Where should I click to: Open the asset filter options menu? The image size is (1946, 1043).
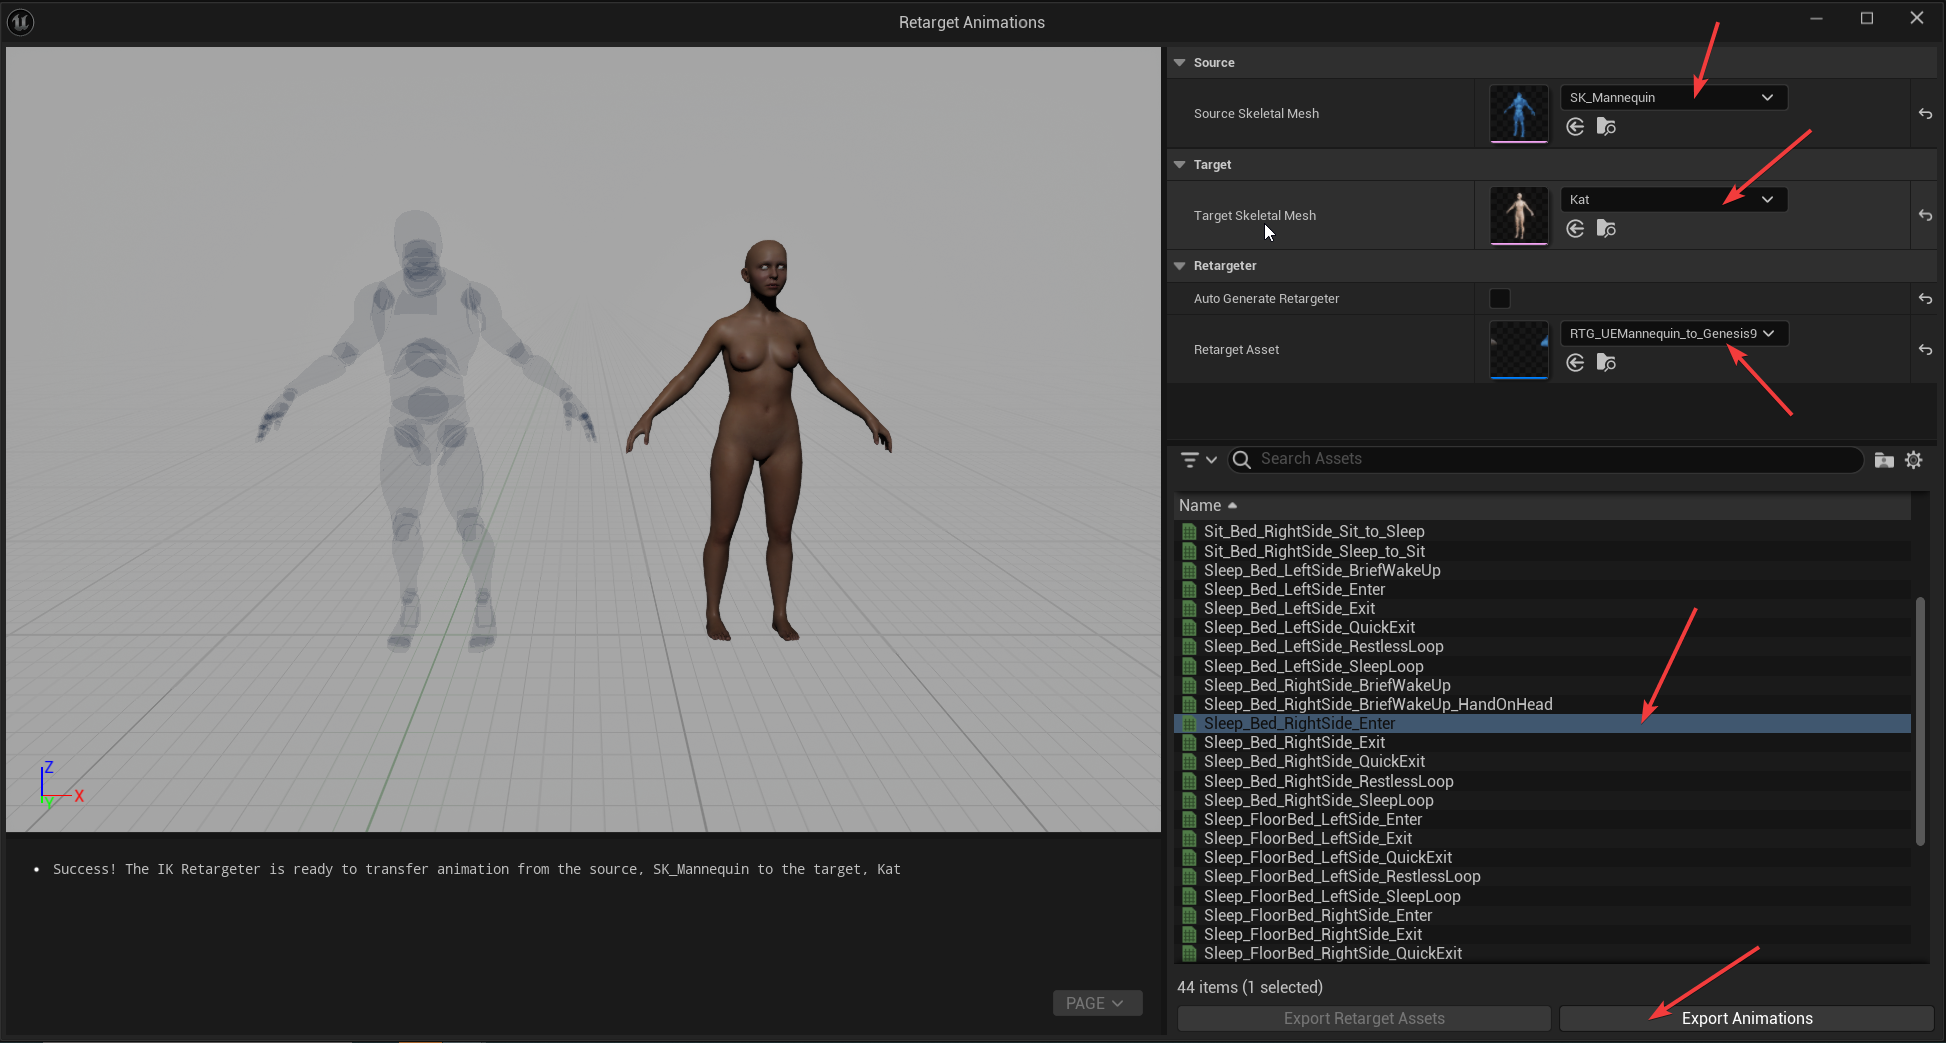click(x=1198, y=460)
